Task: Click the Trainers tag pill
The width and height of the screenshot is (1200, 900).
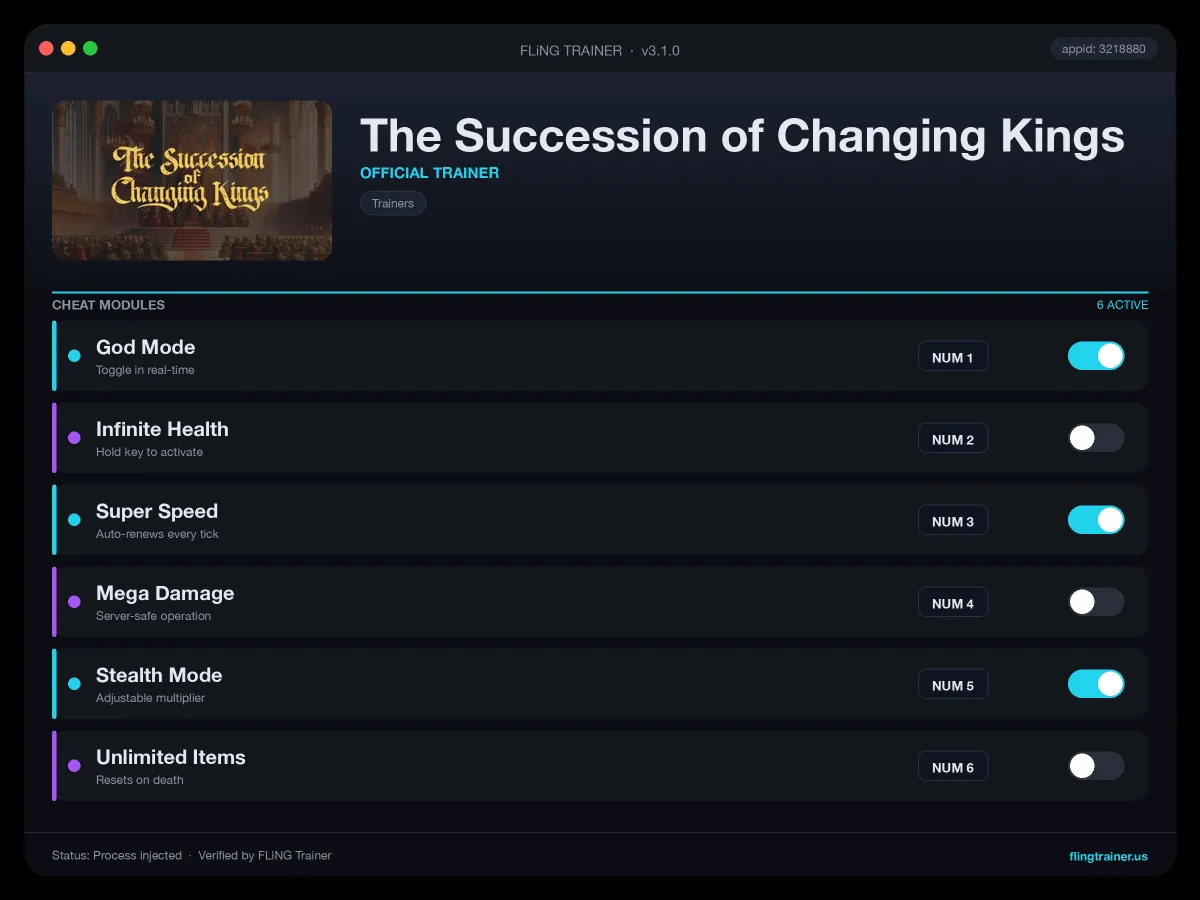Action: click(x=393, y=203)
